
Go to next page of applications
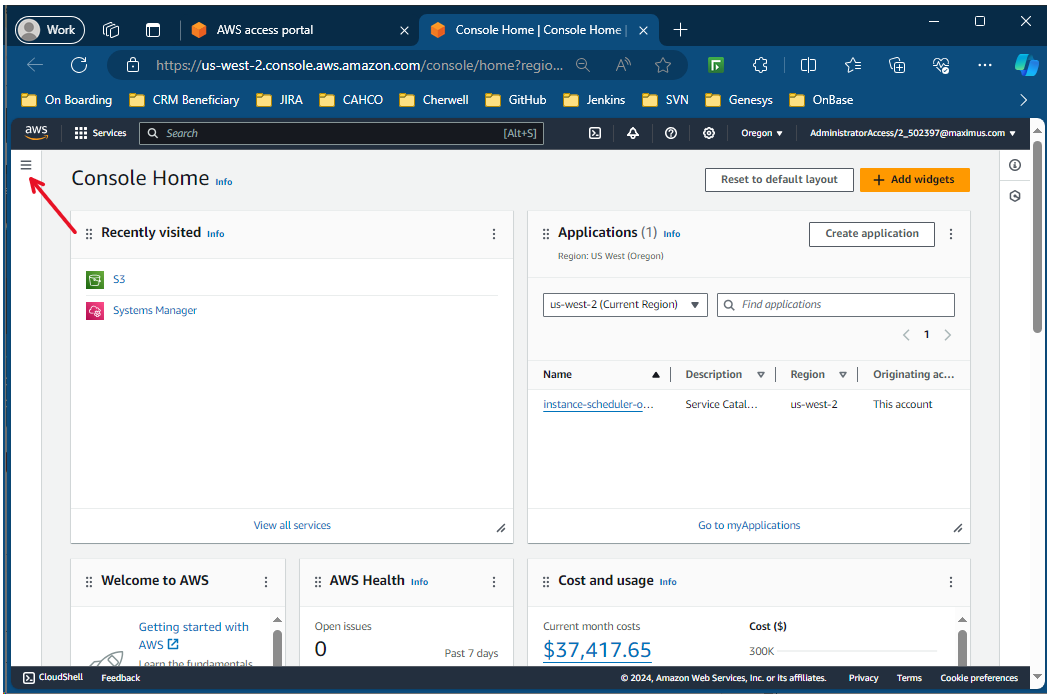tap(947, 335)
